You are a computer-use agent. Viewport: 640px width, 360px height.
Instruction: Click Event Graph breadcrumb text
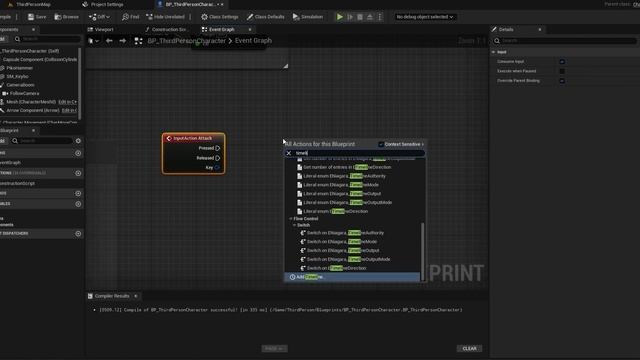tap(253, 41)
